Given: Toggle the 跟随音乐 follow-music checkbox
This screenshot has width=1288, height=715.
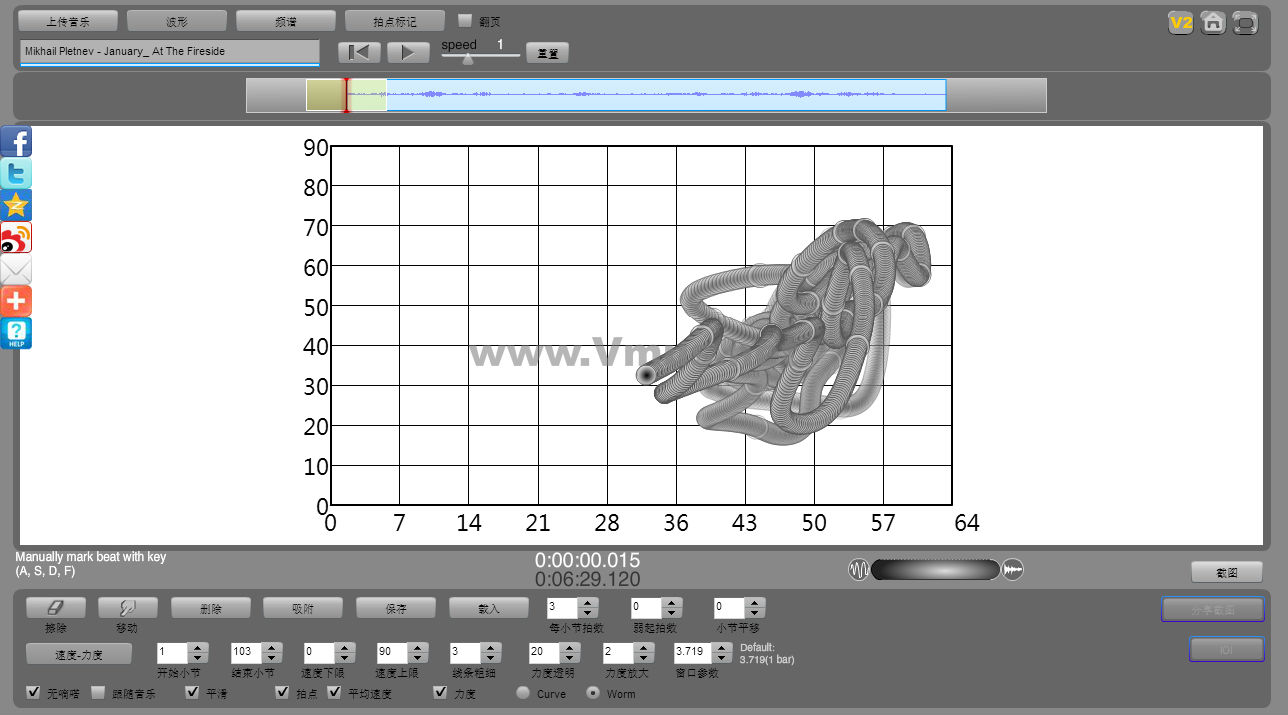Looking at the screenshot, I should coord(99,692).
